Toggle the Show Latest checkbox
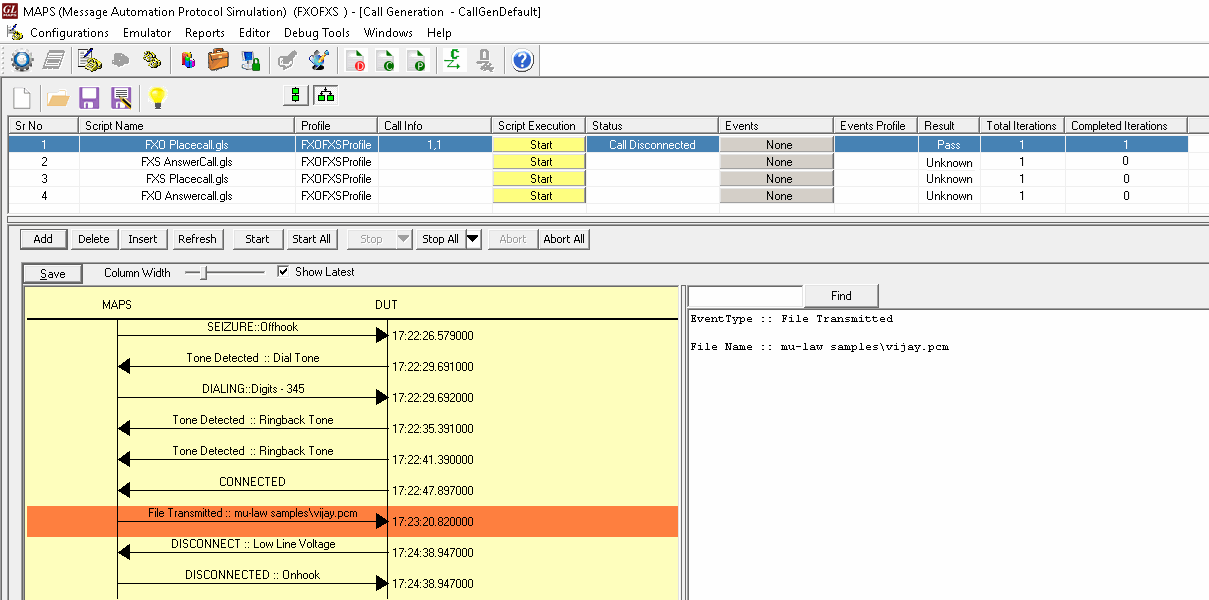The height and width of the screenshot is (600, 1209). click(284, 272)
